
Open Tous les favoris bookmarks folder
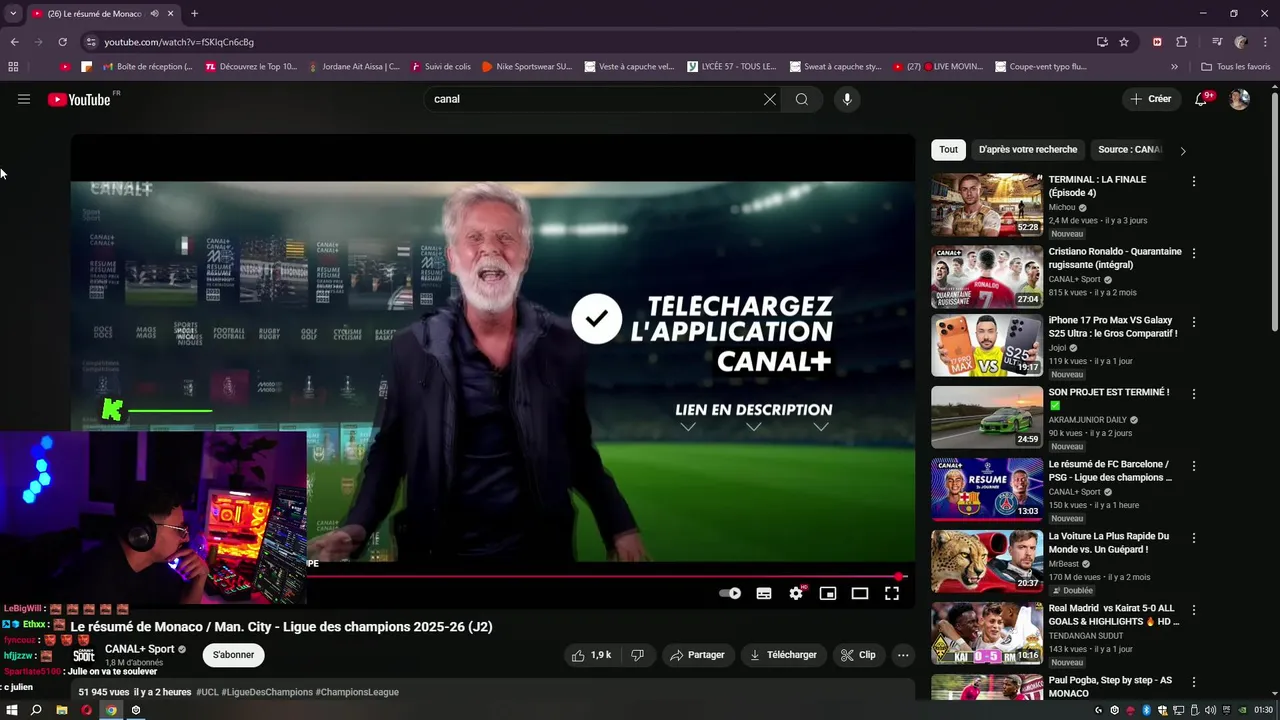[1236, 67]
